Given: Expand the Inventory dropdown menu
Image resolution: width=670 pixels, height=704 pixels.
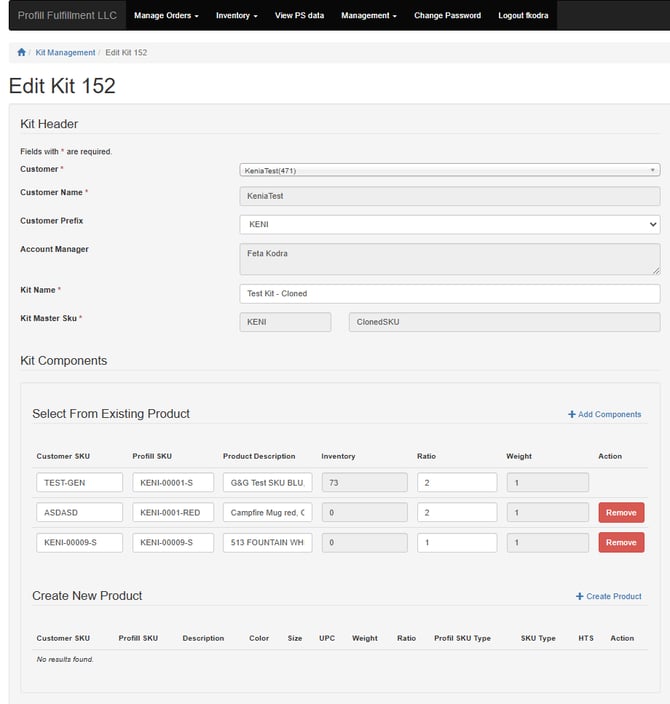Looking at the screenshot, I should click(x=237, y=16).
